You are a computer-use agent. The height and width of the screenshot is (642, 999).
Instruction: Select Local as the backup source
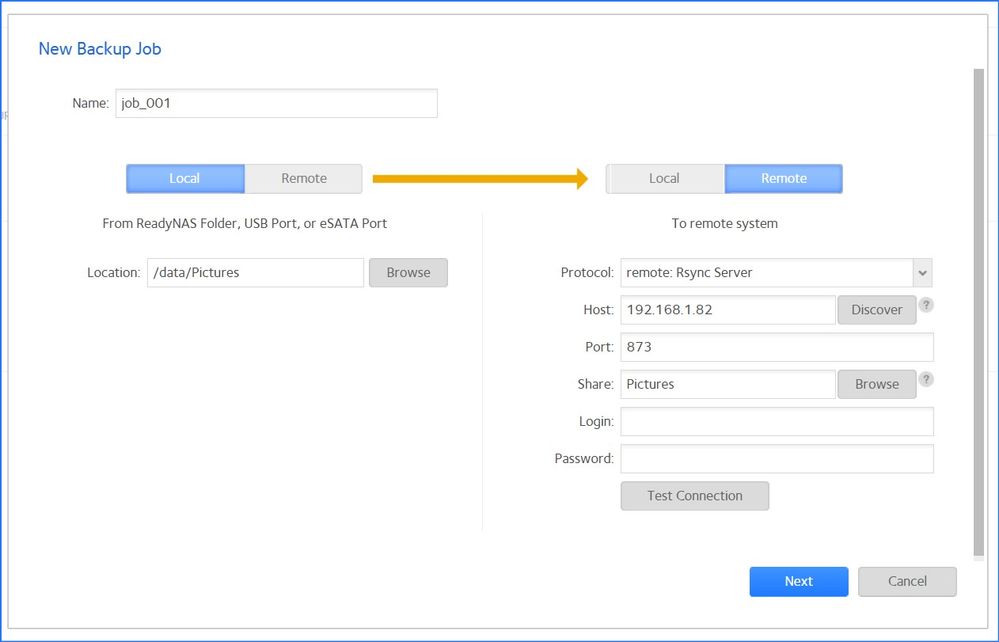[x=184, y=178]
